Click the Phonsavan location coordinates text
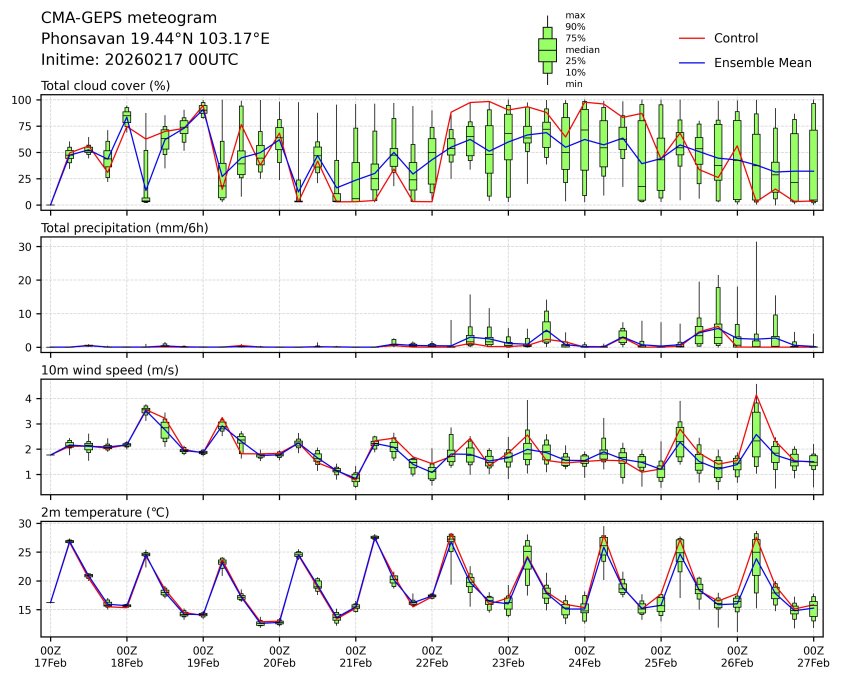 [155, 38]
